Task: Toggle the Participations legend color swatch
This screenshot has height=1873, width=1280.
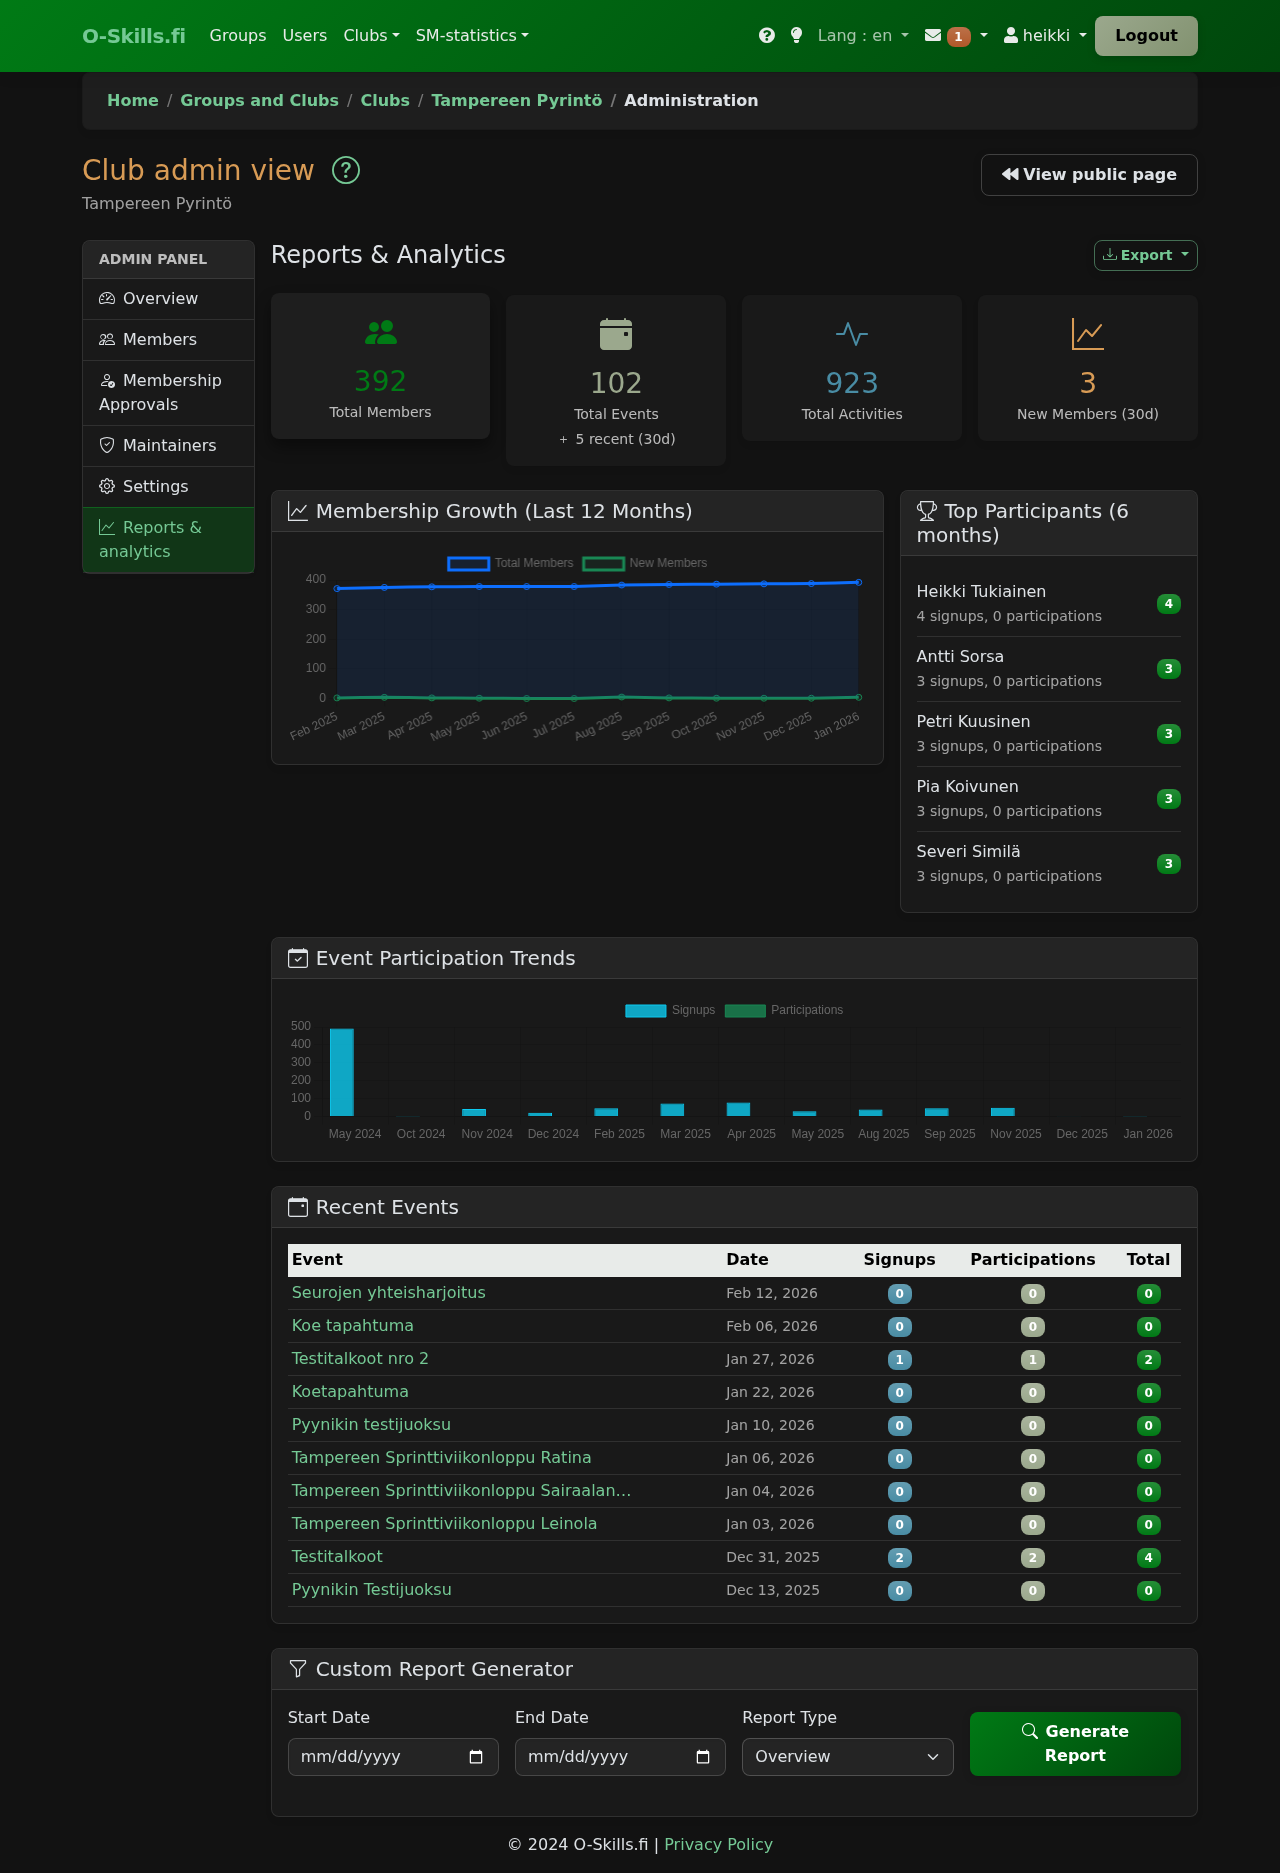Action: click(x=745, y=1010)
